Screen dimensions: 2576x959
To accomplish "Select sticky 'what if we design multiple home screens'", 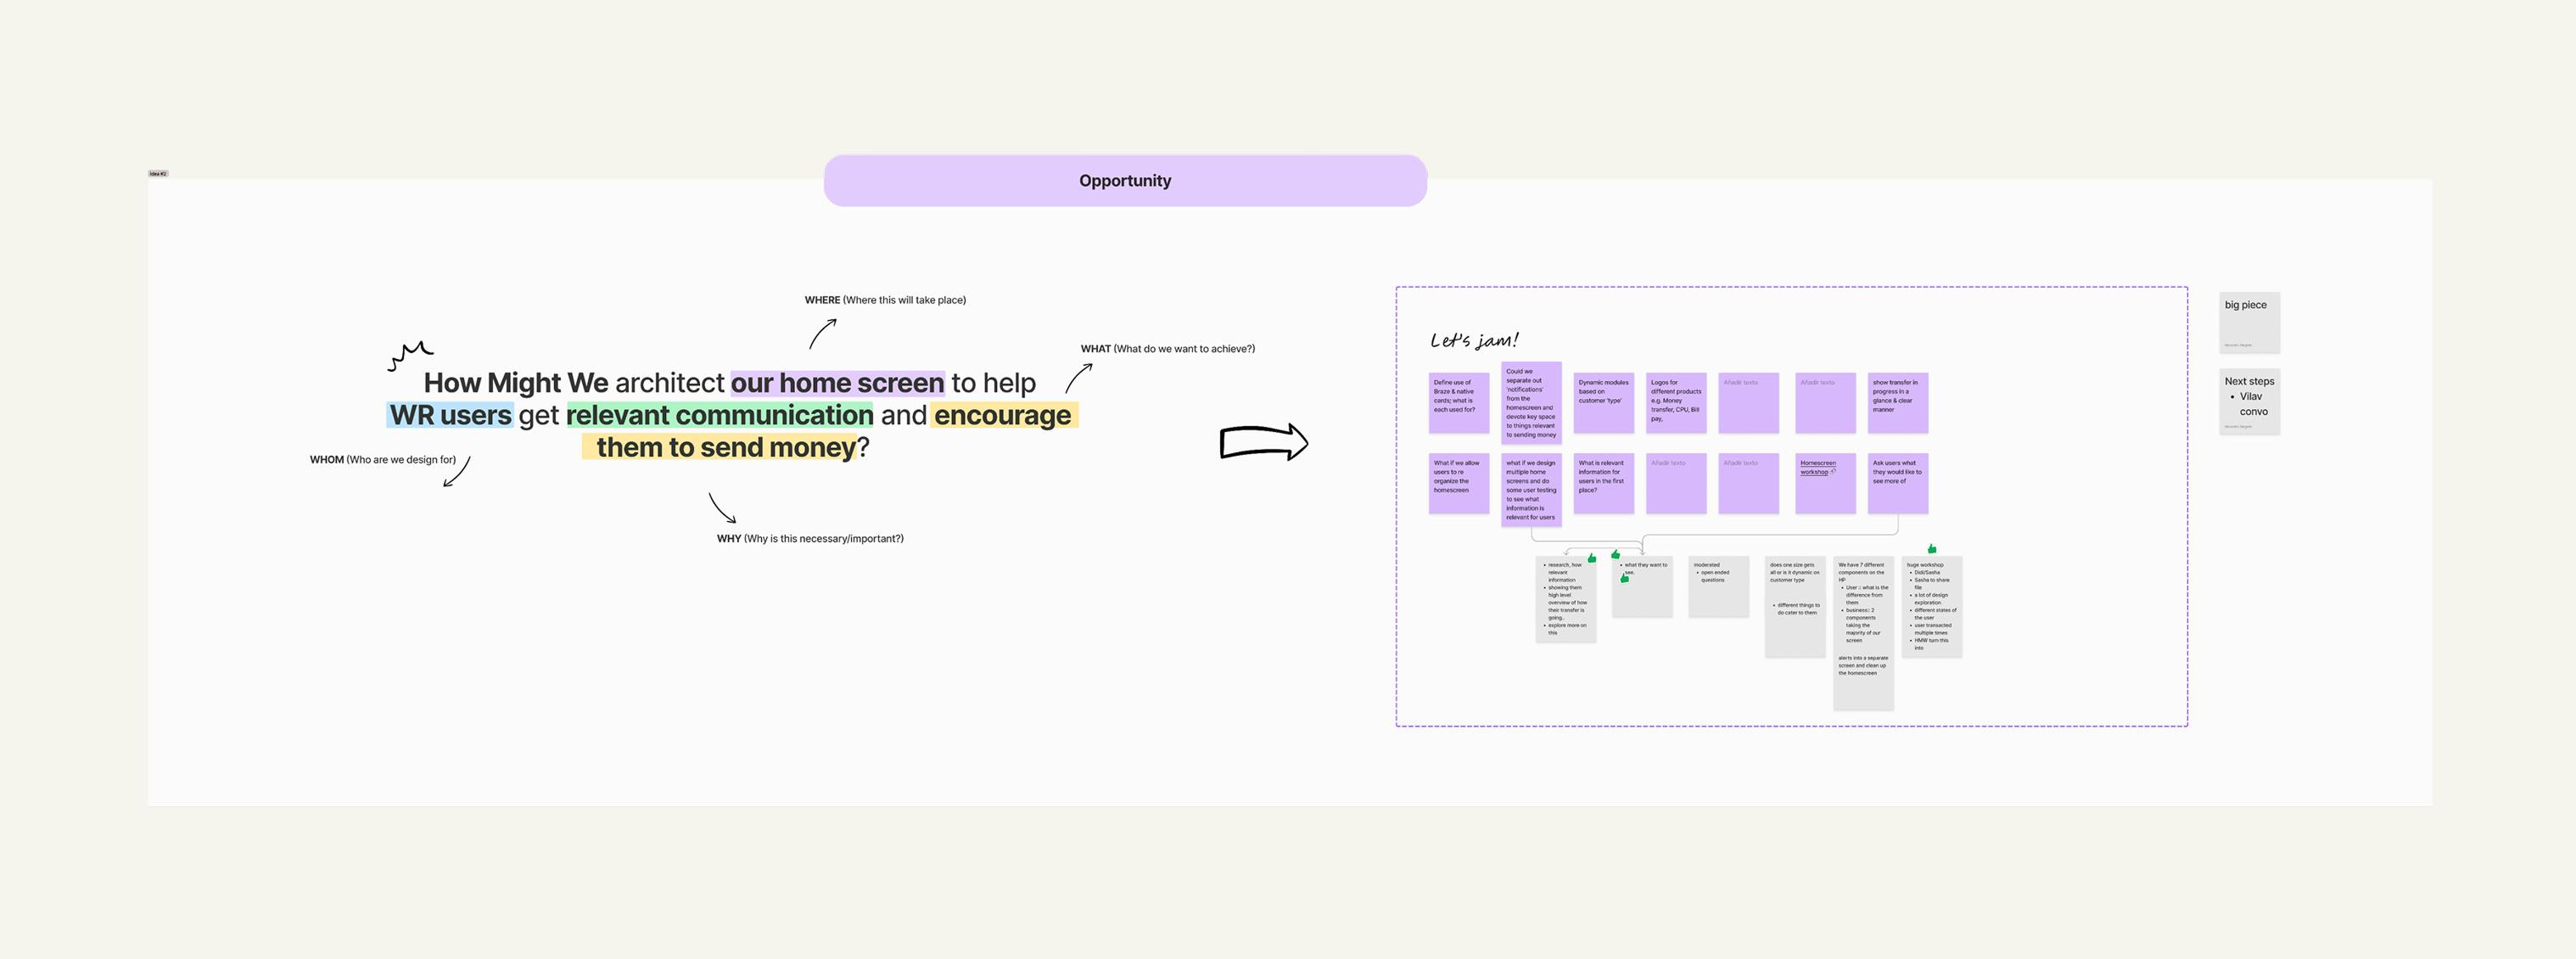I will (x=1531, y=490).
